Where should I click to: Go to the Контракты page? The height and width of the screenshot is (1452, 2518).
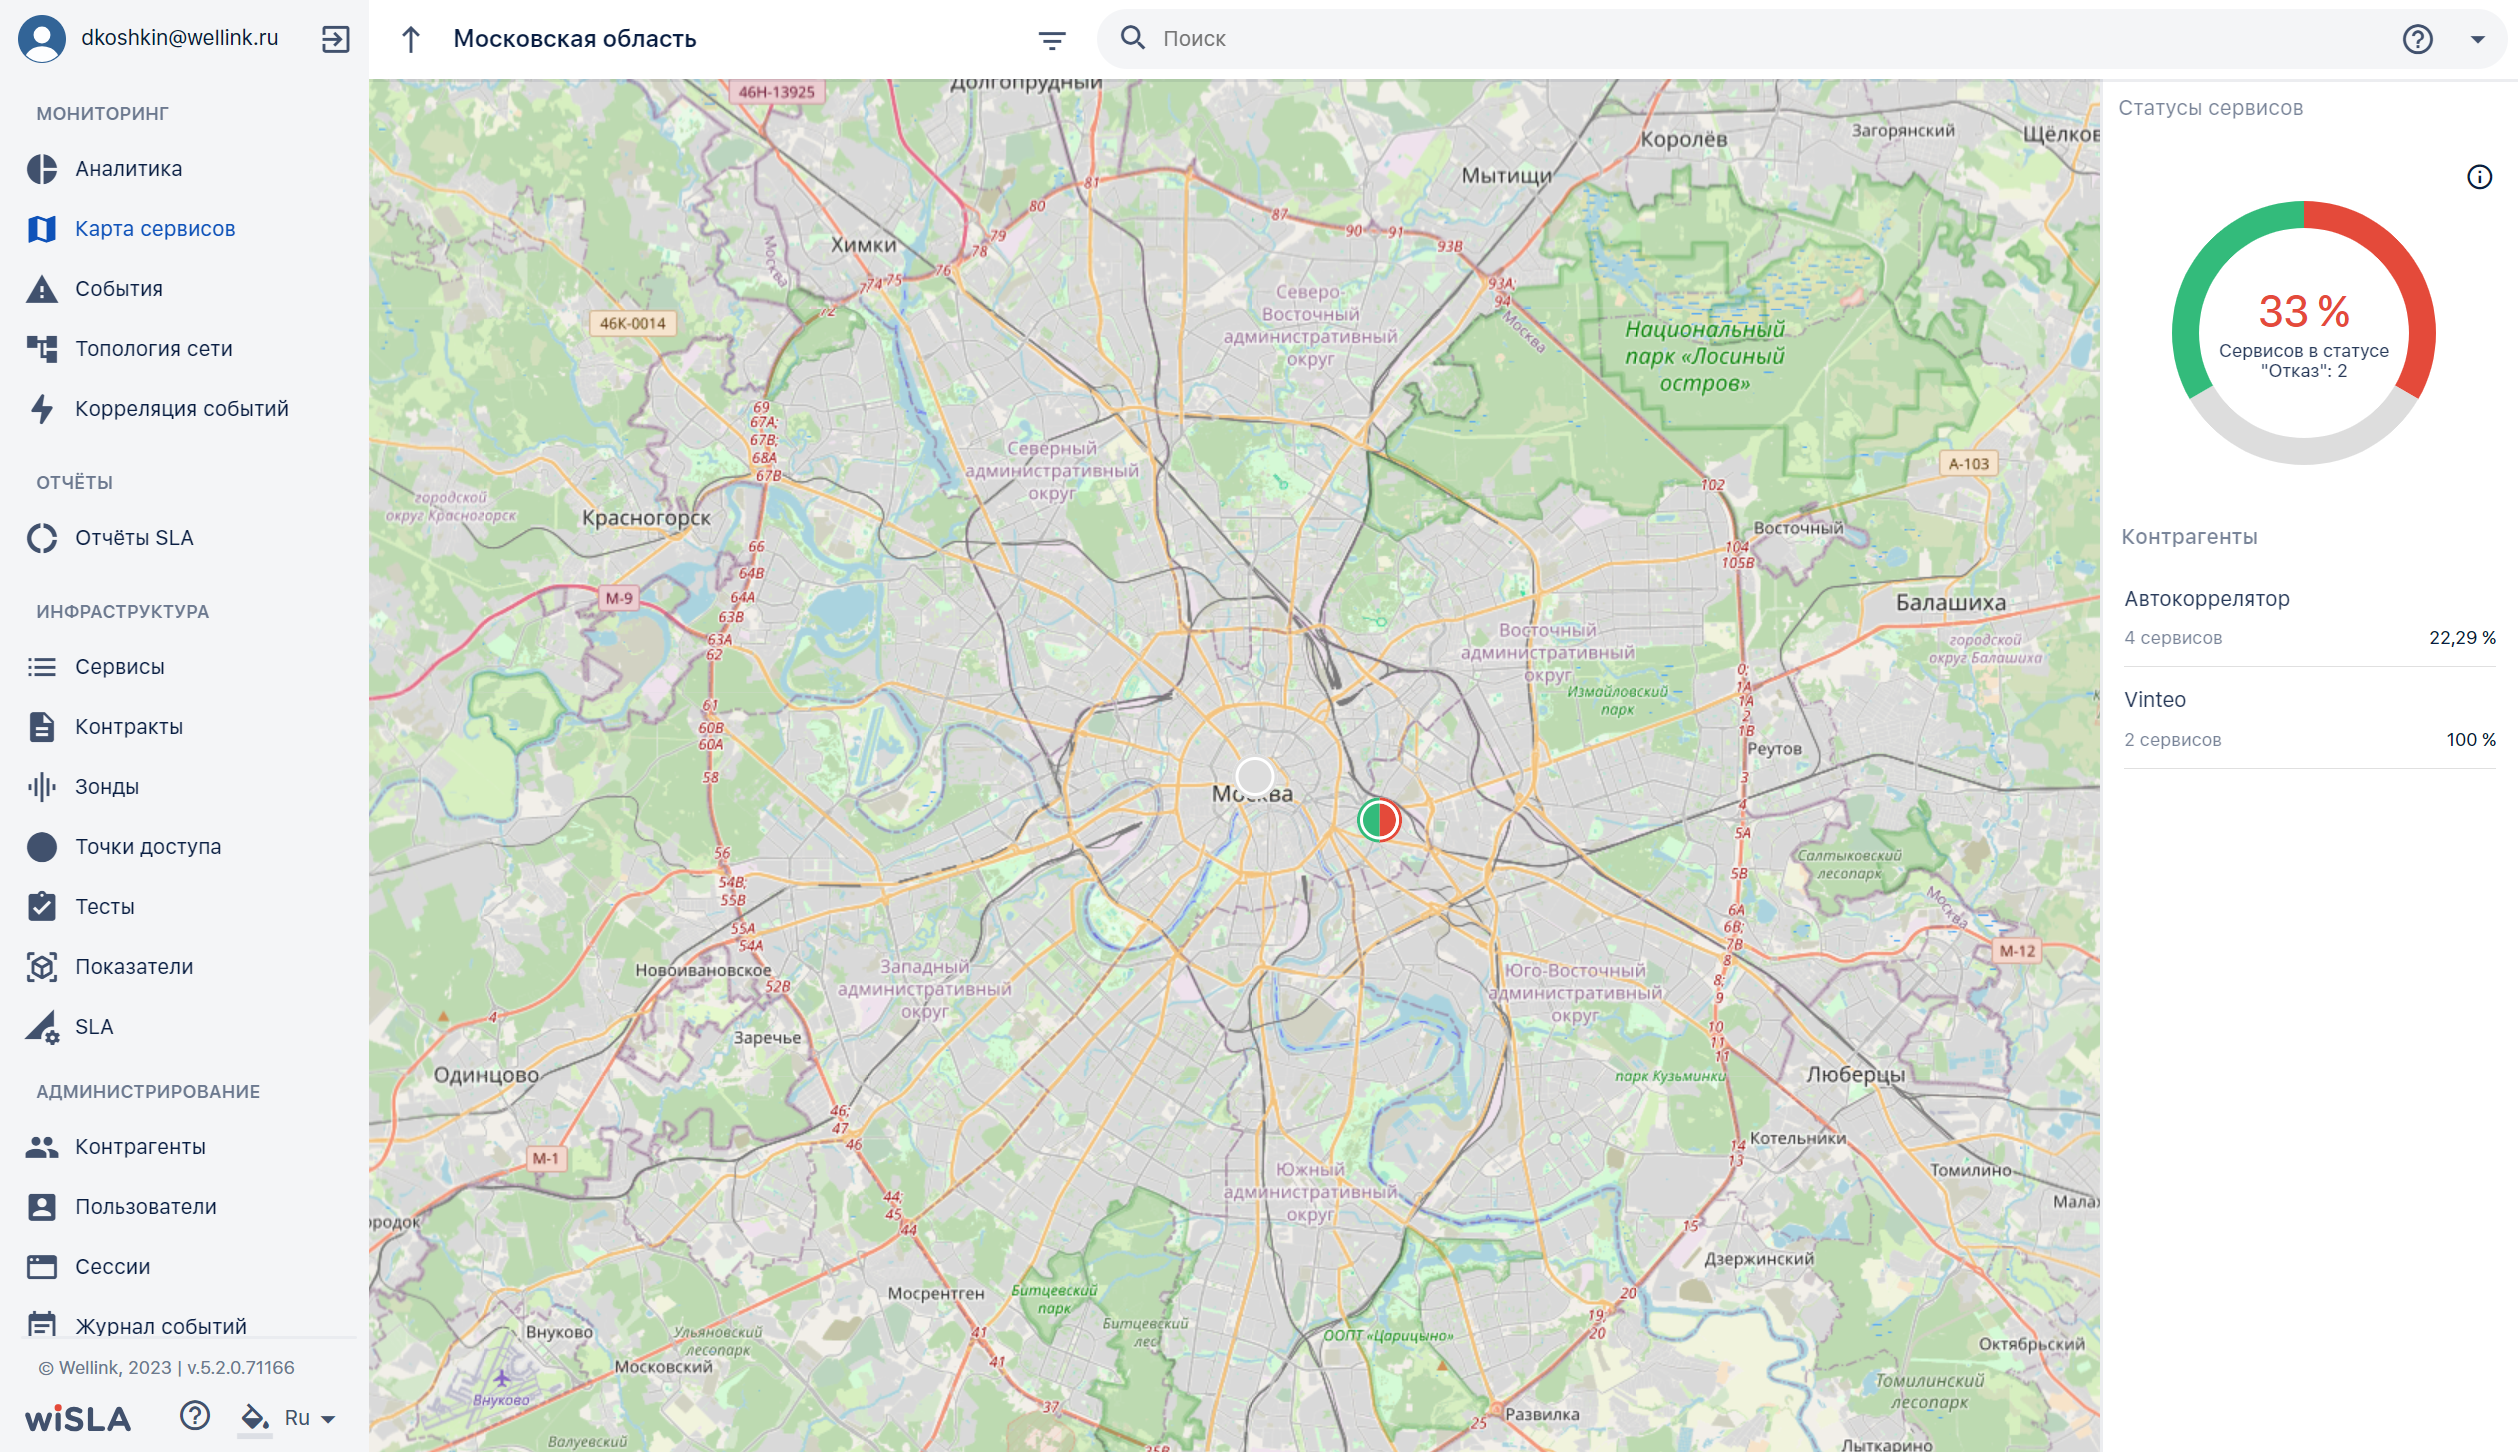pos(129,727)
